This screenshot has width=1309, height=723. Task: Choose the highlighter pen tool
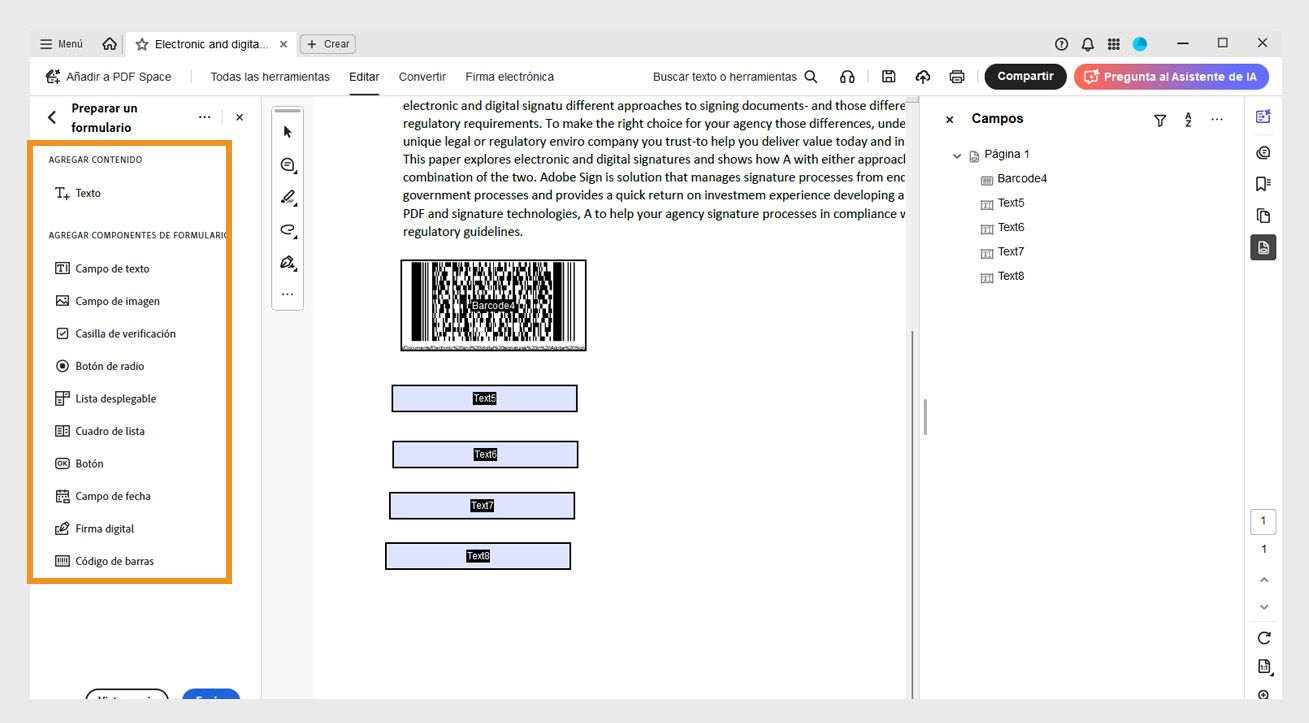coord(288,197)
